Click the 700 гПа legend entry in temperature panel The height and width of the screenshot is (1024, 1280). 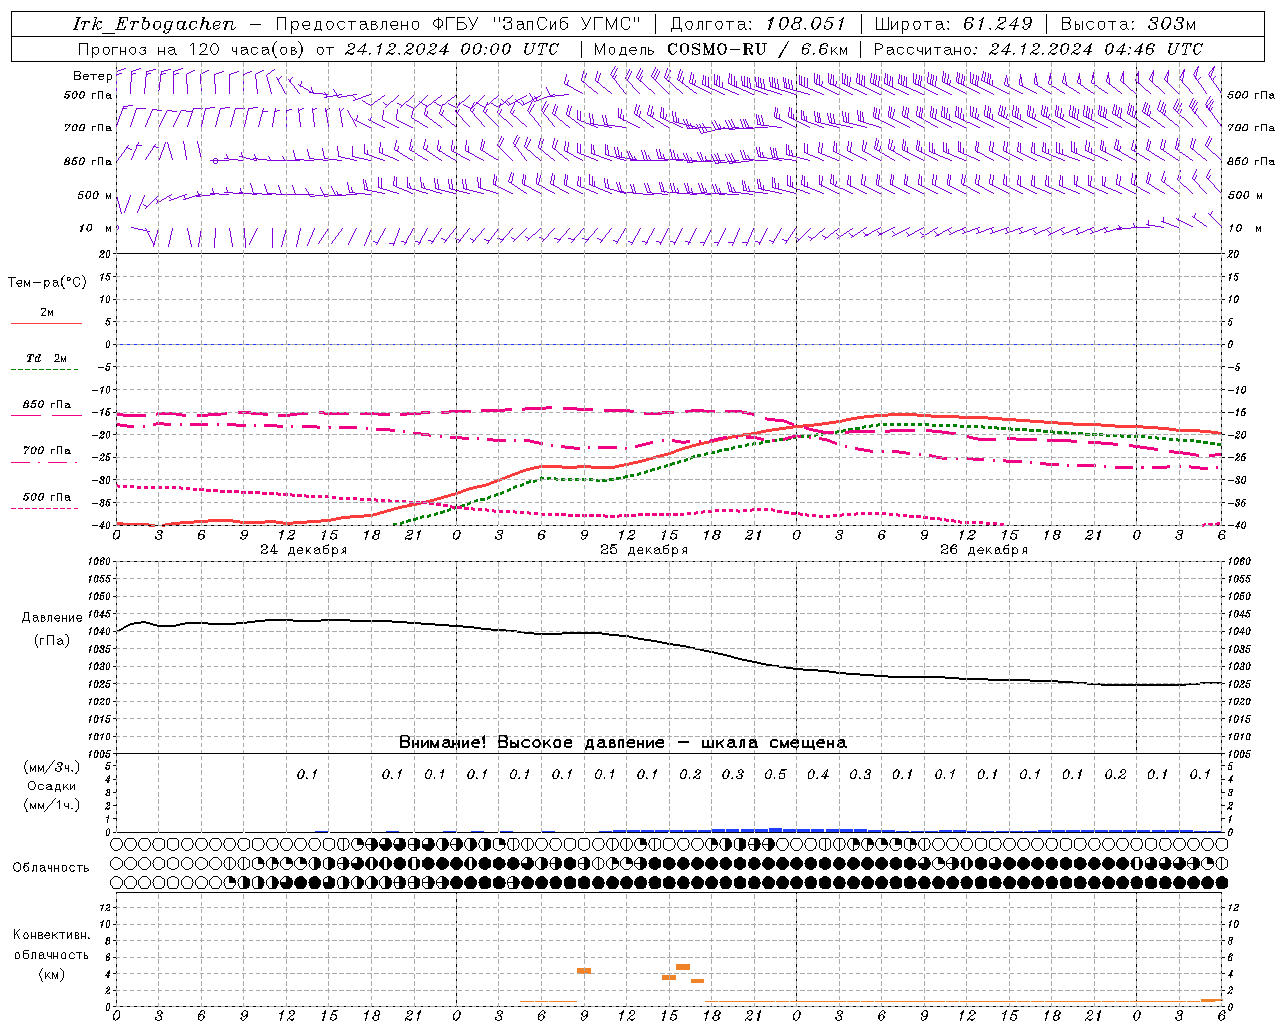(46, 454)
